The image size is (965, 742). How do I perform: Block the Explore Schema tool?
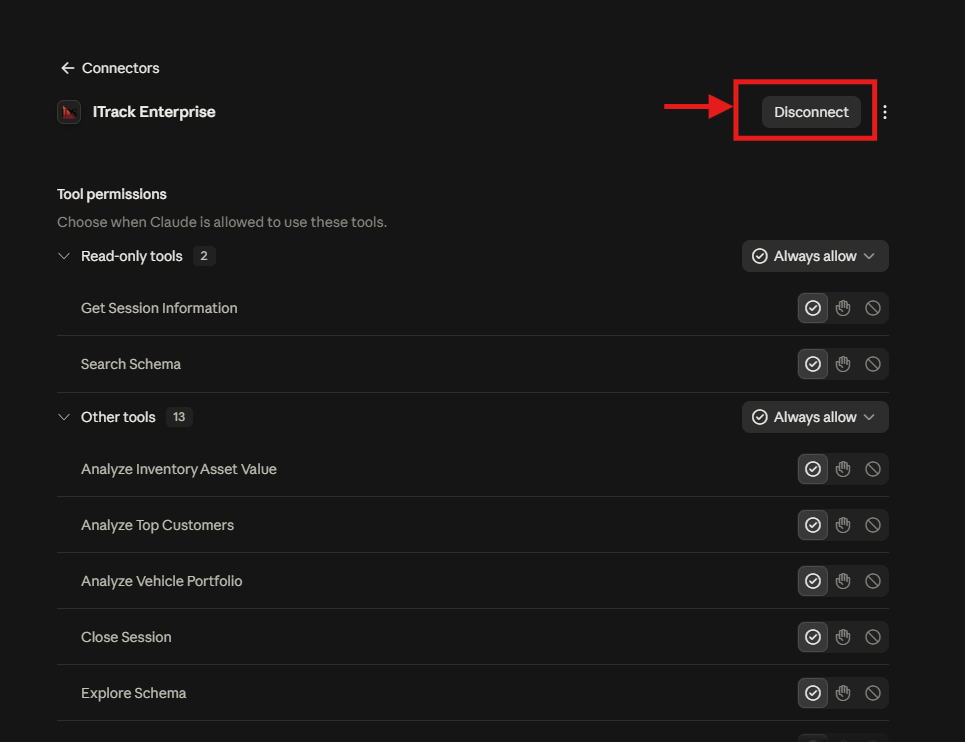pos(873,693)
